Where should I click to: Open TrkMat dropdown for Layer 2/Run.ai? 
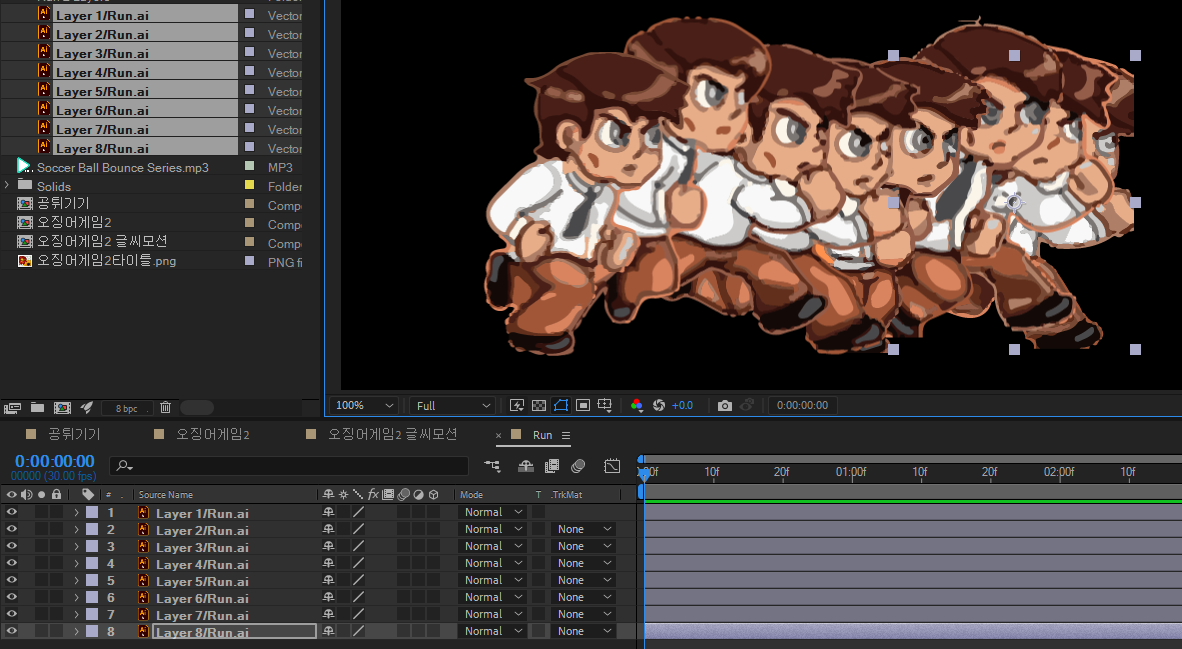[x=584, y=529]
